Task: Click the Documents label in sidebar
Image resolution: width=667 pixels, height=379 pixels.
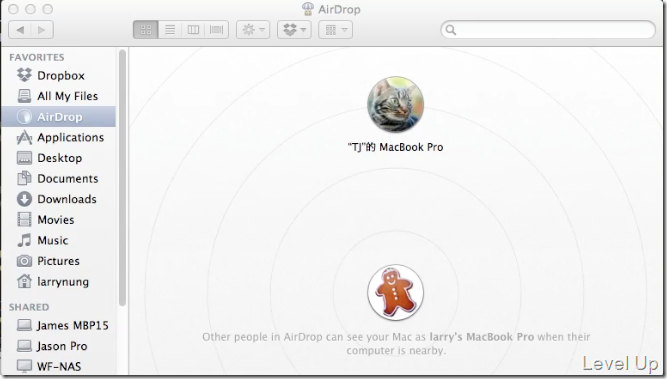Action: coord(68,179)
